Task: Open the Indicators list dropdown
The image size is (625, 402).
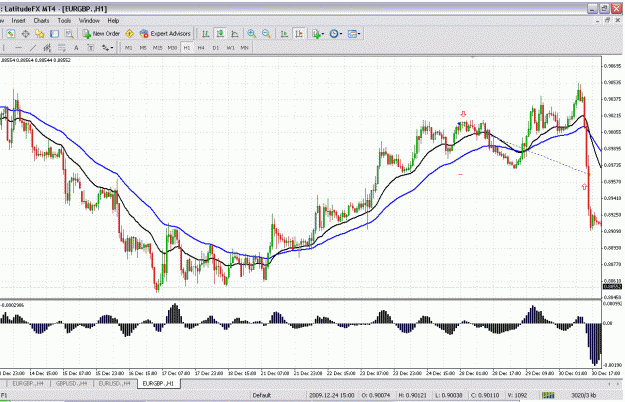Action: [318, 34]
